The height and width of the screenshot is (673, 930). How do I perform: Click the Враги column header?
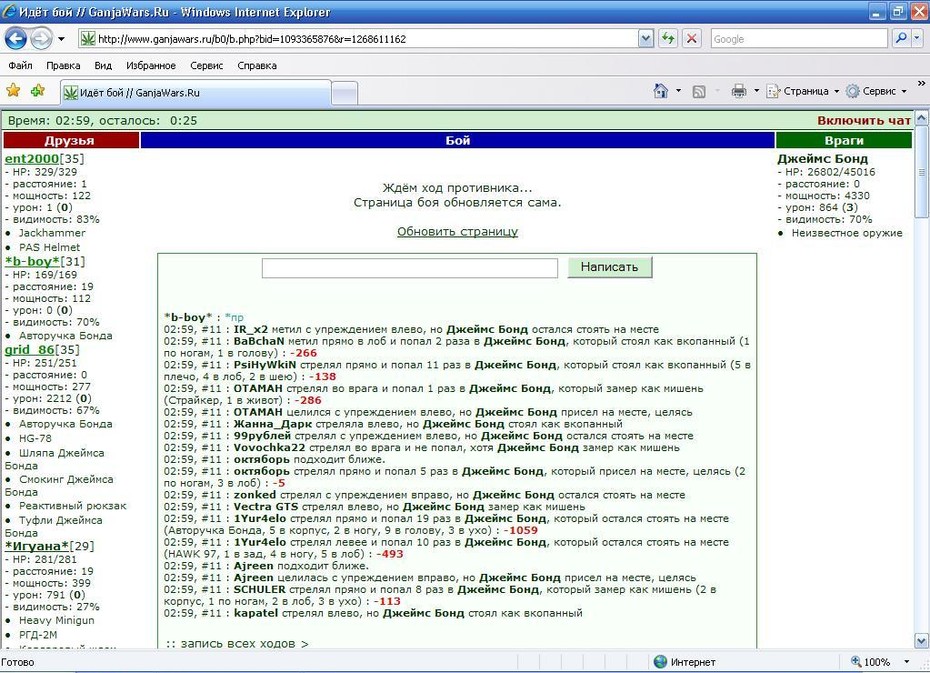click(x=843, y=141)
